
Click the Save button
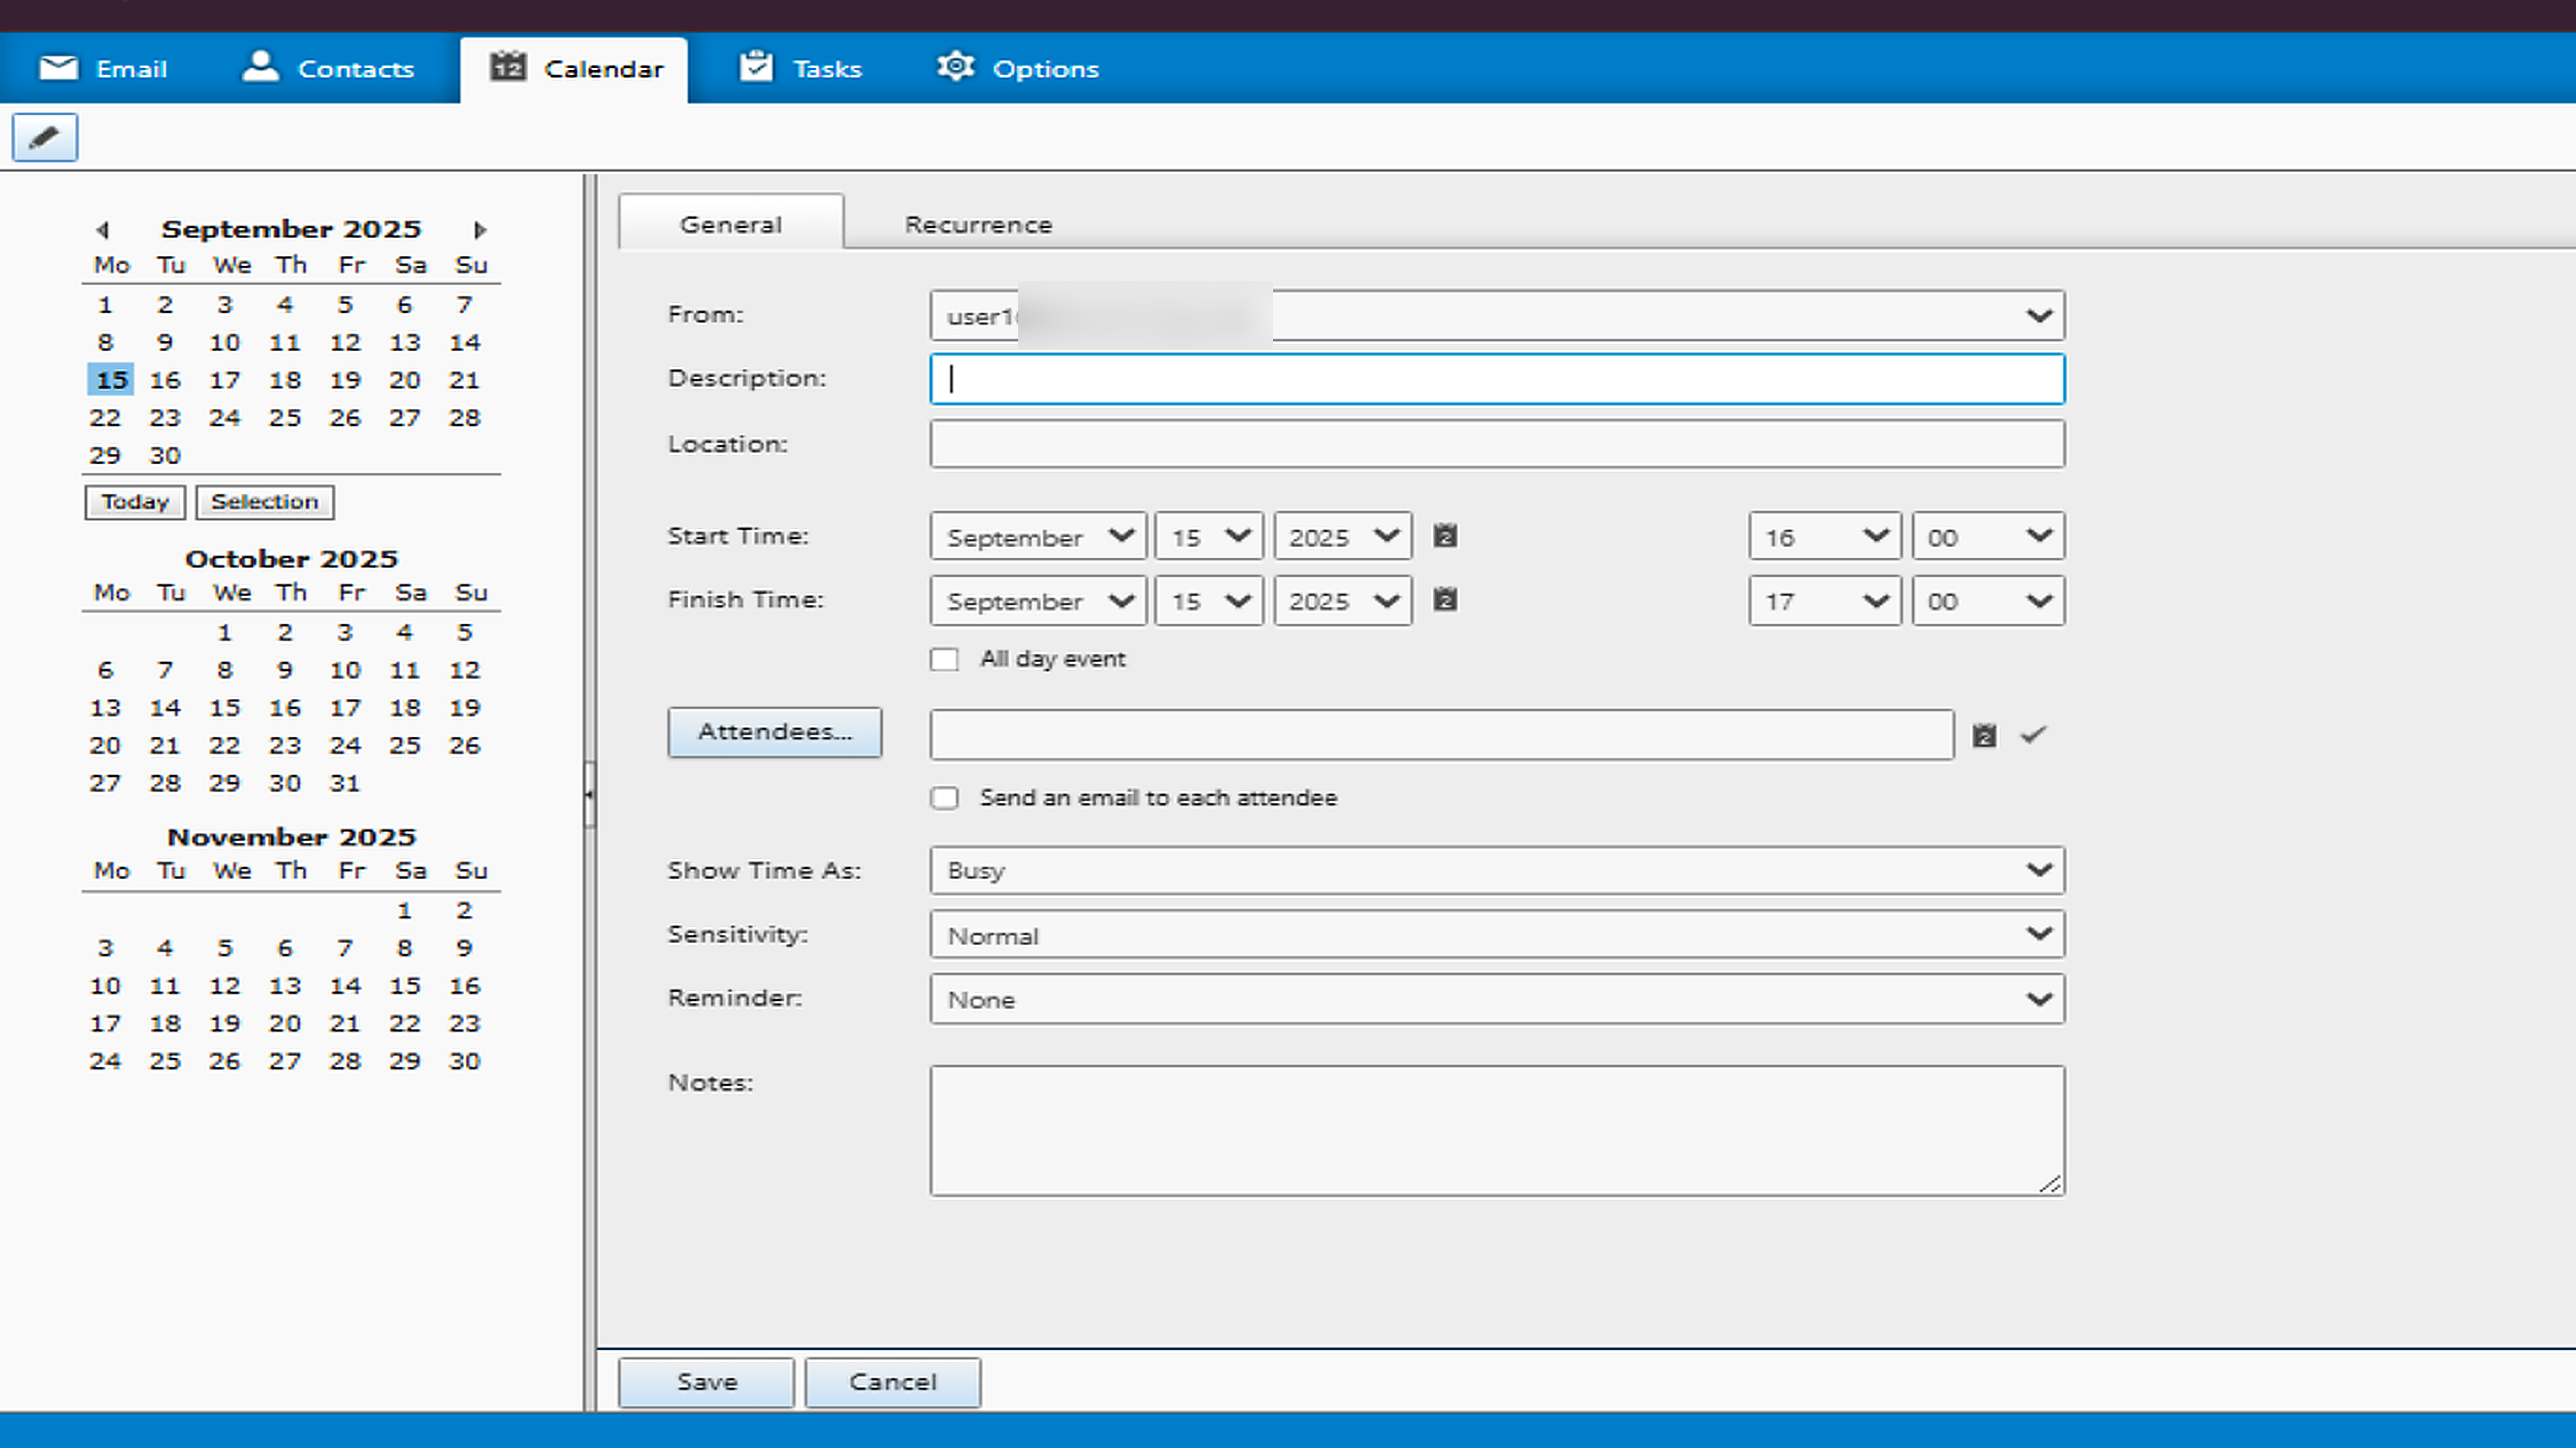tap(707, 1382)
